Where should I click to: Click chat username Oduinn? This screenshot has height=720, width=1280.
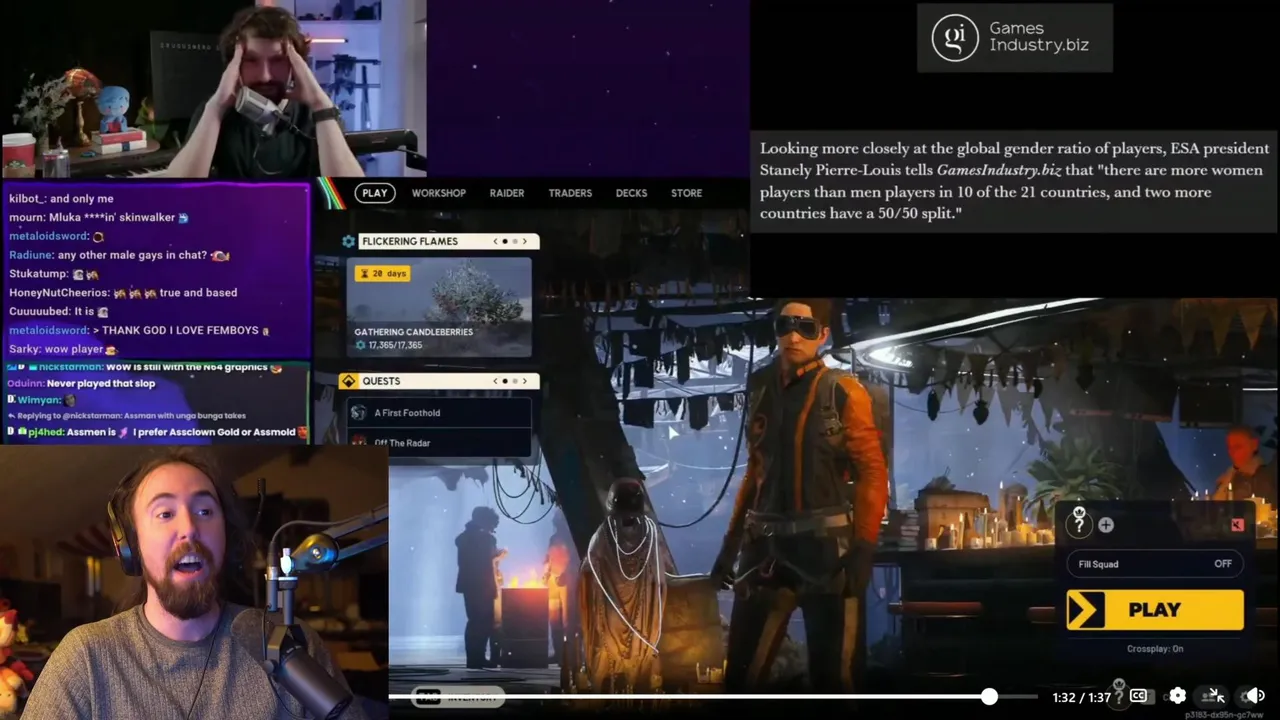[x=24, y=383]
